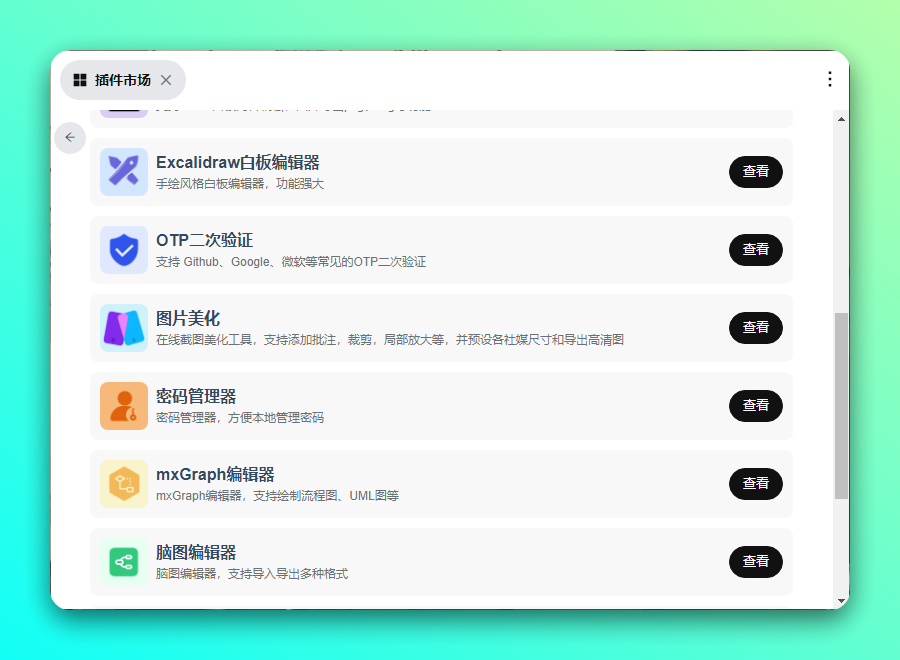
Task: Click the title "密码管理器"
Action: [196, 397]
